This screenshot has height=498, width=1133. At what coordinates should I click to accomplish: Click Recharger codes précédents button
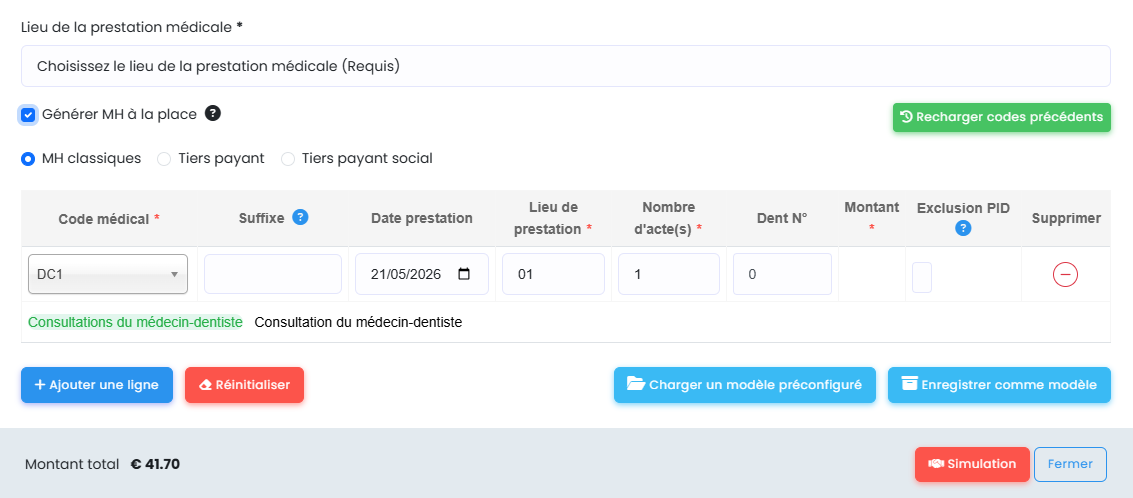coord(1001,117)
